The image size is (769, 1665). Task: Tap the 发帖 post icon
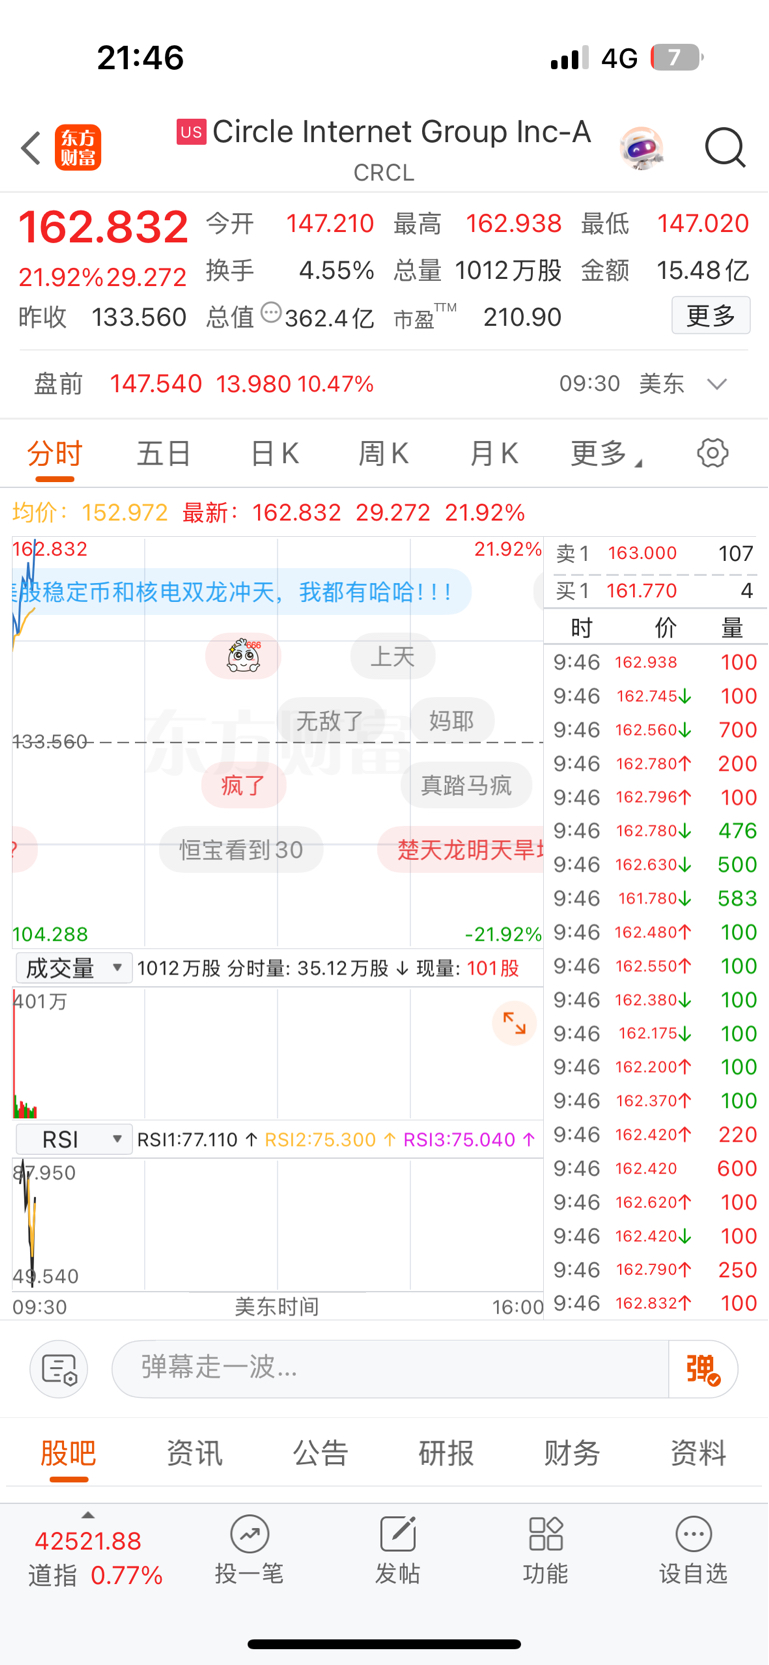(397, 1550)
